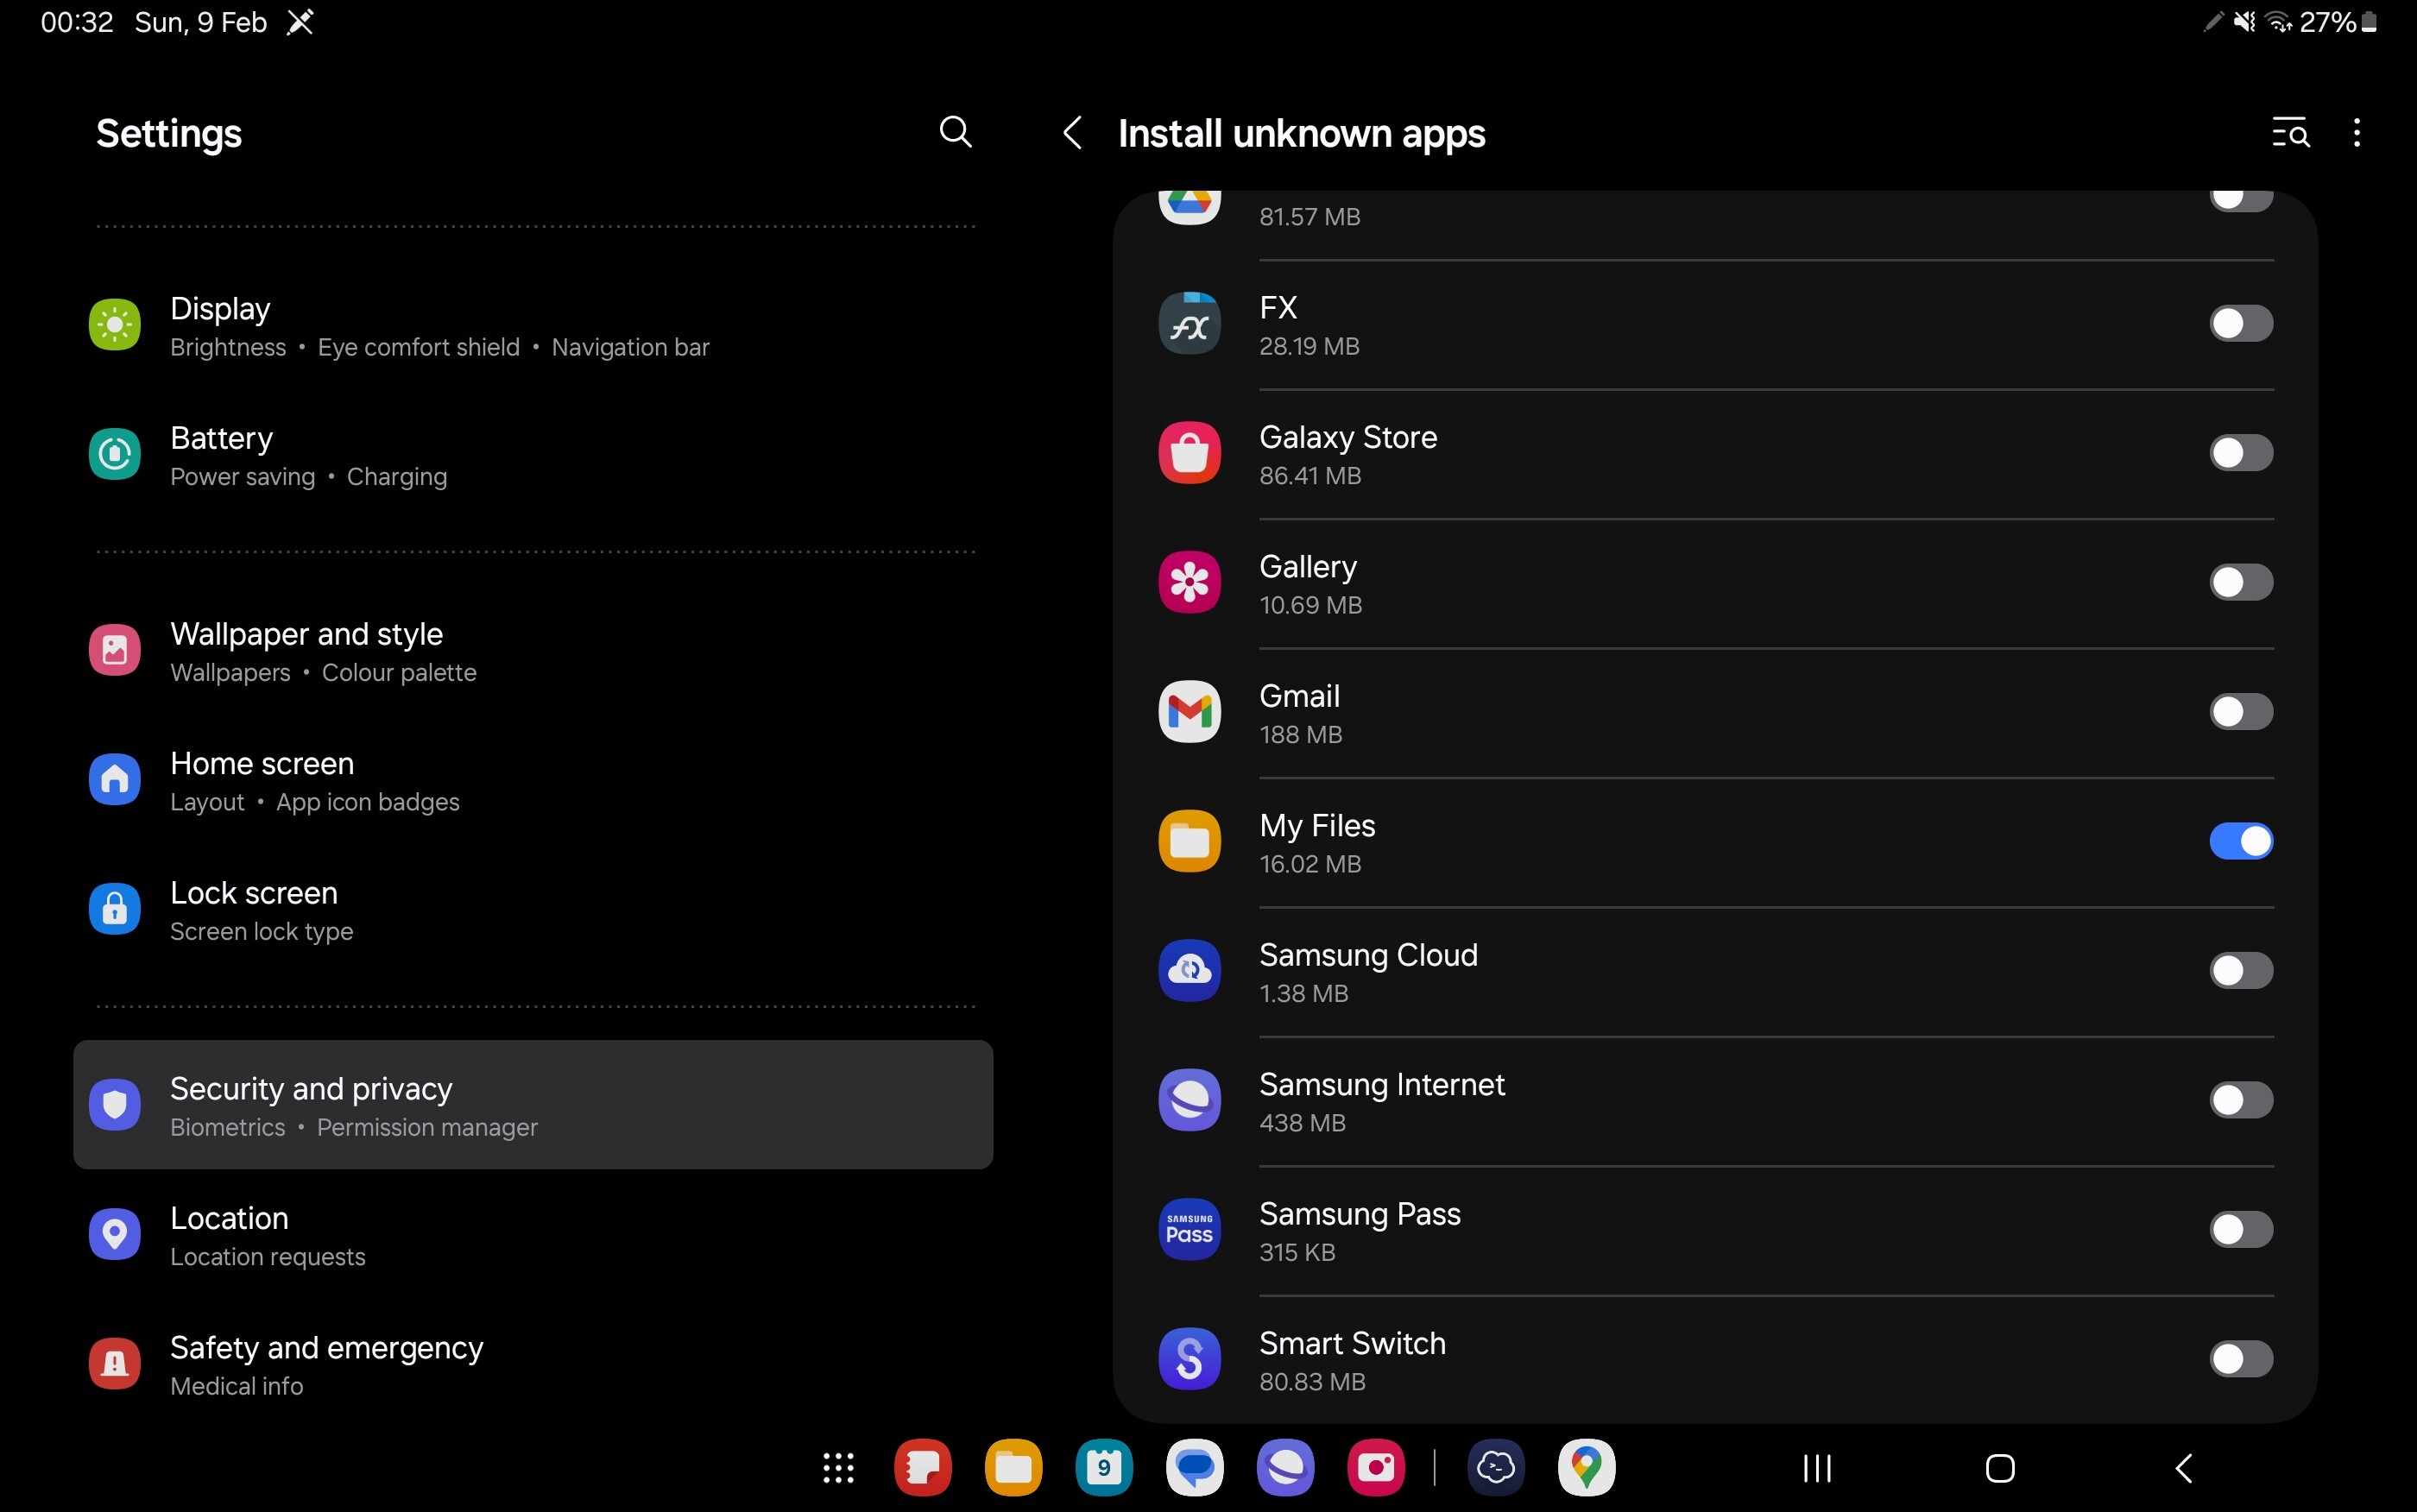Toggle Samsung Internet unknown apps switch
Screen dimensions: 2417x1512
2240,1100
